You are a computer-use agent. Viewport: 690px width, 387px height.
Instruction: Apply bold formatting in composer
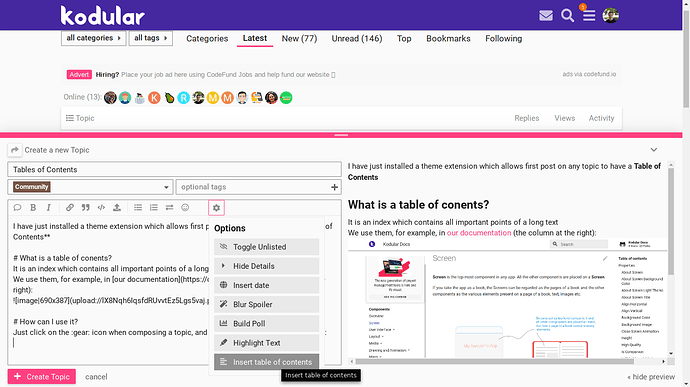click(33, 207)
